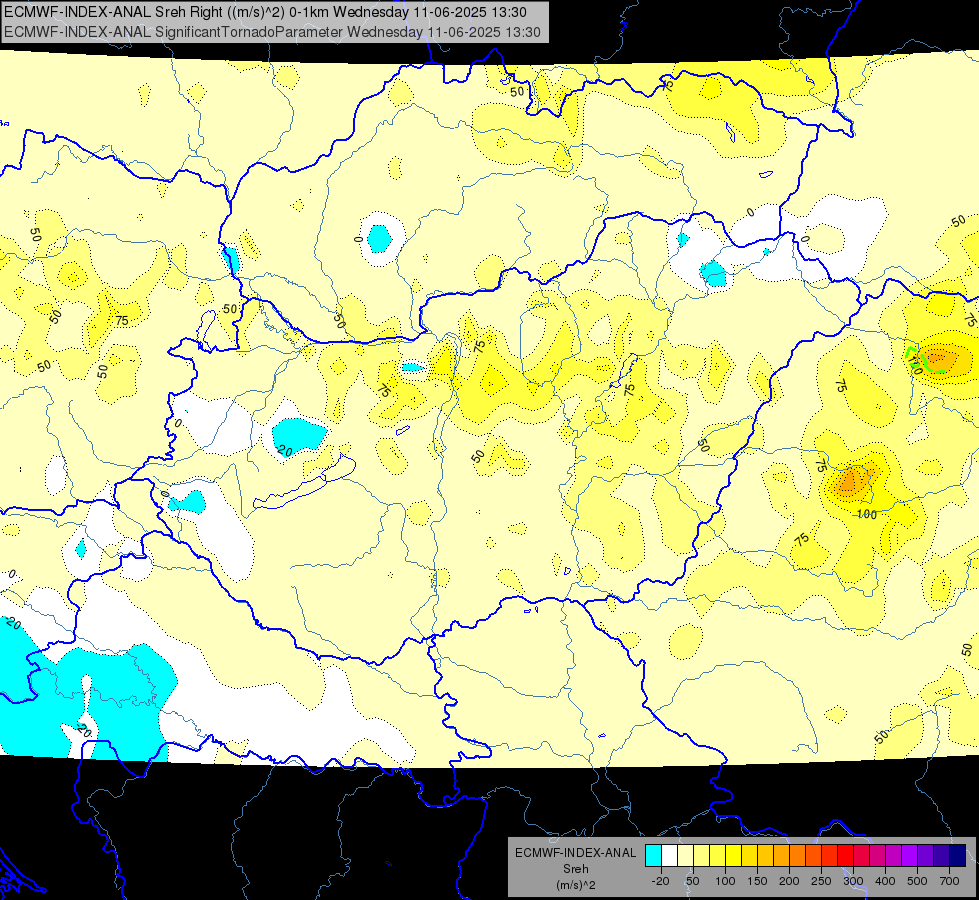
Task: Select the bright violet swatch ending at 500
Action: pyautogui.click(x=909, y=856)
